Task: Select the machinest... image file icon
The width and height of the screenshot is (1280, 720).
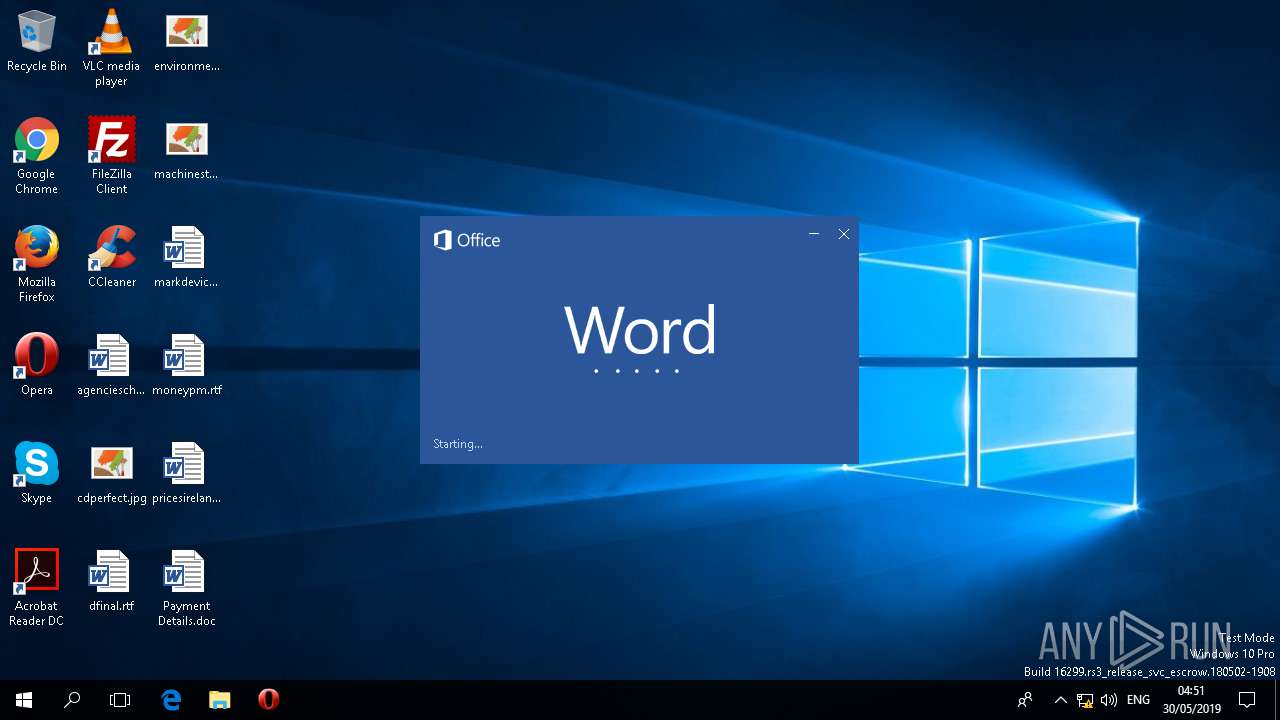Action: (x=186, y=150)
